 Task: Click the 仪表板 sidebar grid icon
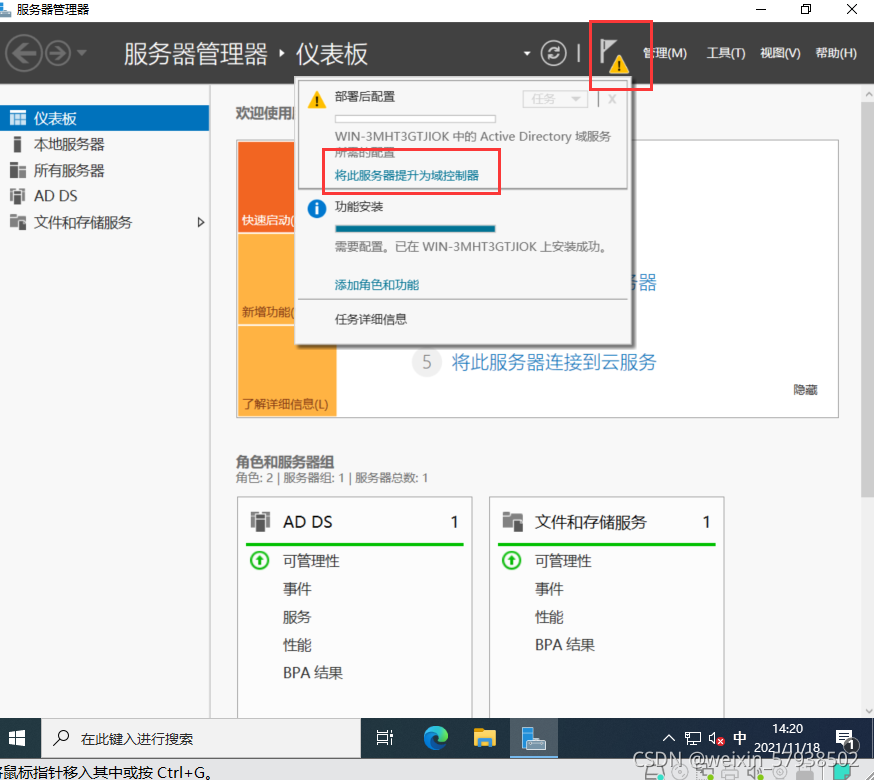point(18,118)
